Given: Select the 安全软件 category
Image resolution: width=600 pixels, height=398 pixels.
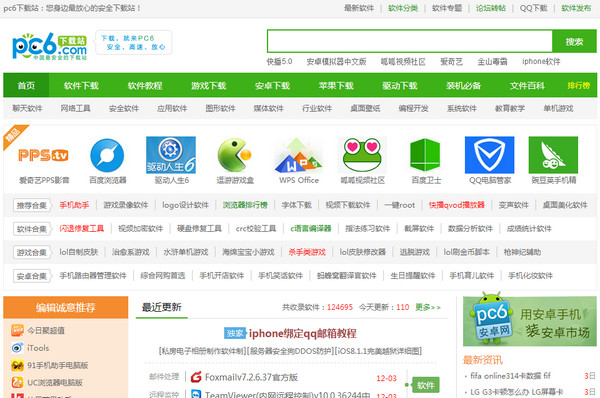Looking at the screenshot, I should point(124,108).
